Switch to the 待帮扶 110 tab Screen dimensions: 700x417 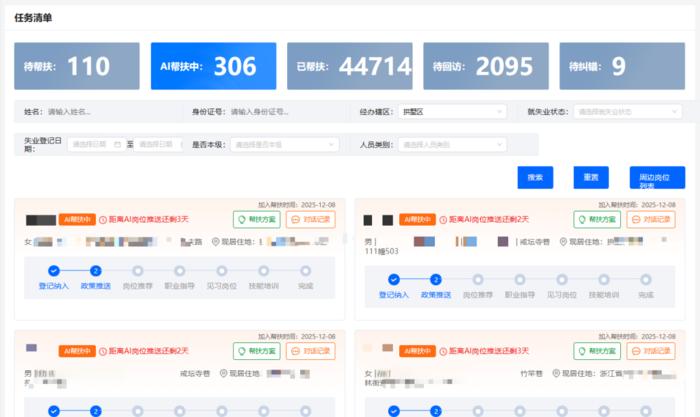[x=77, y=66]
